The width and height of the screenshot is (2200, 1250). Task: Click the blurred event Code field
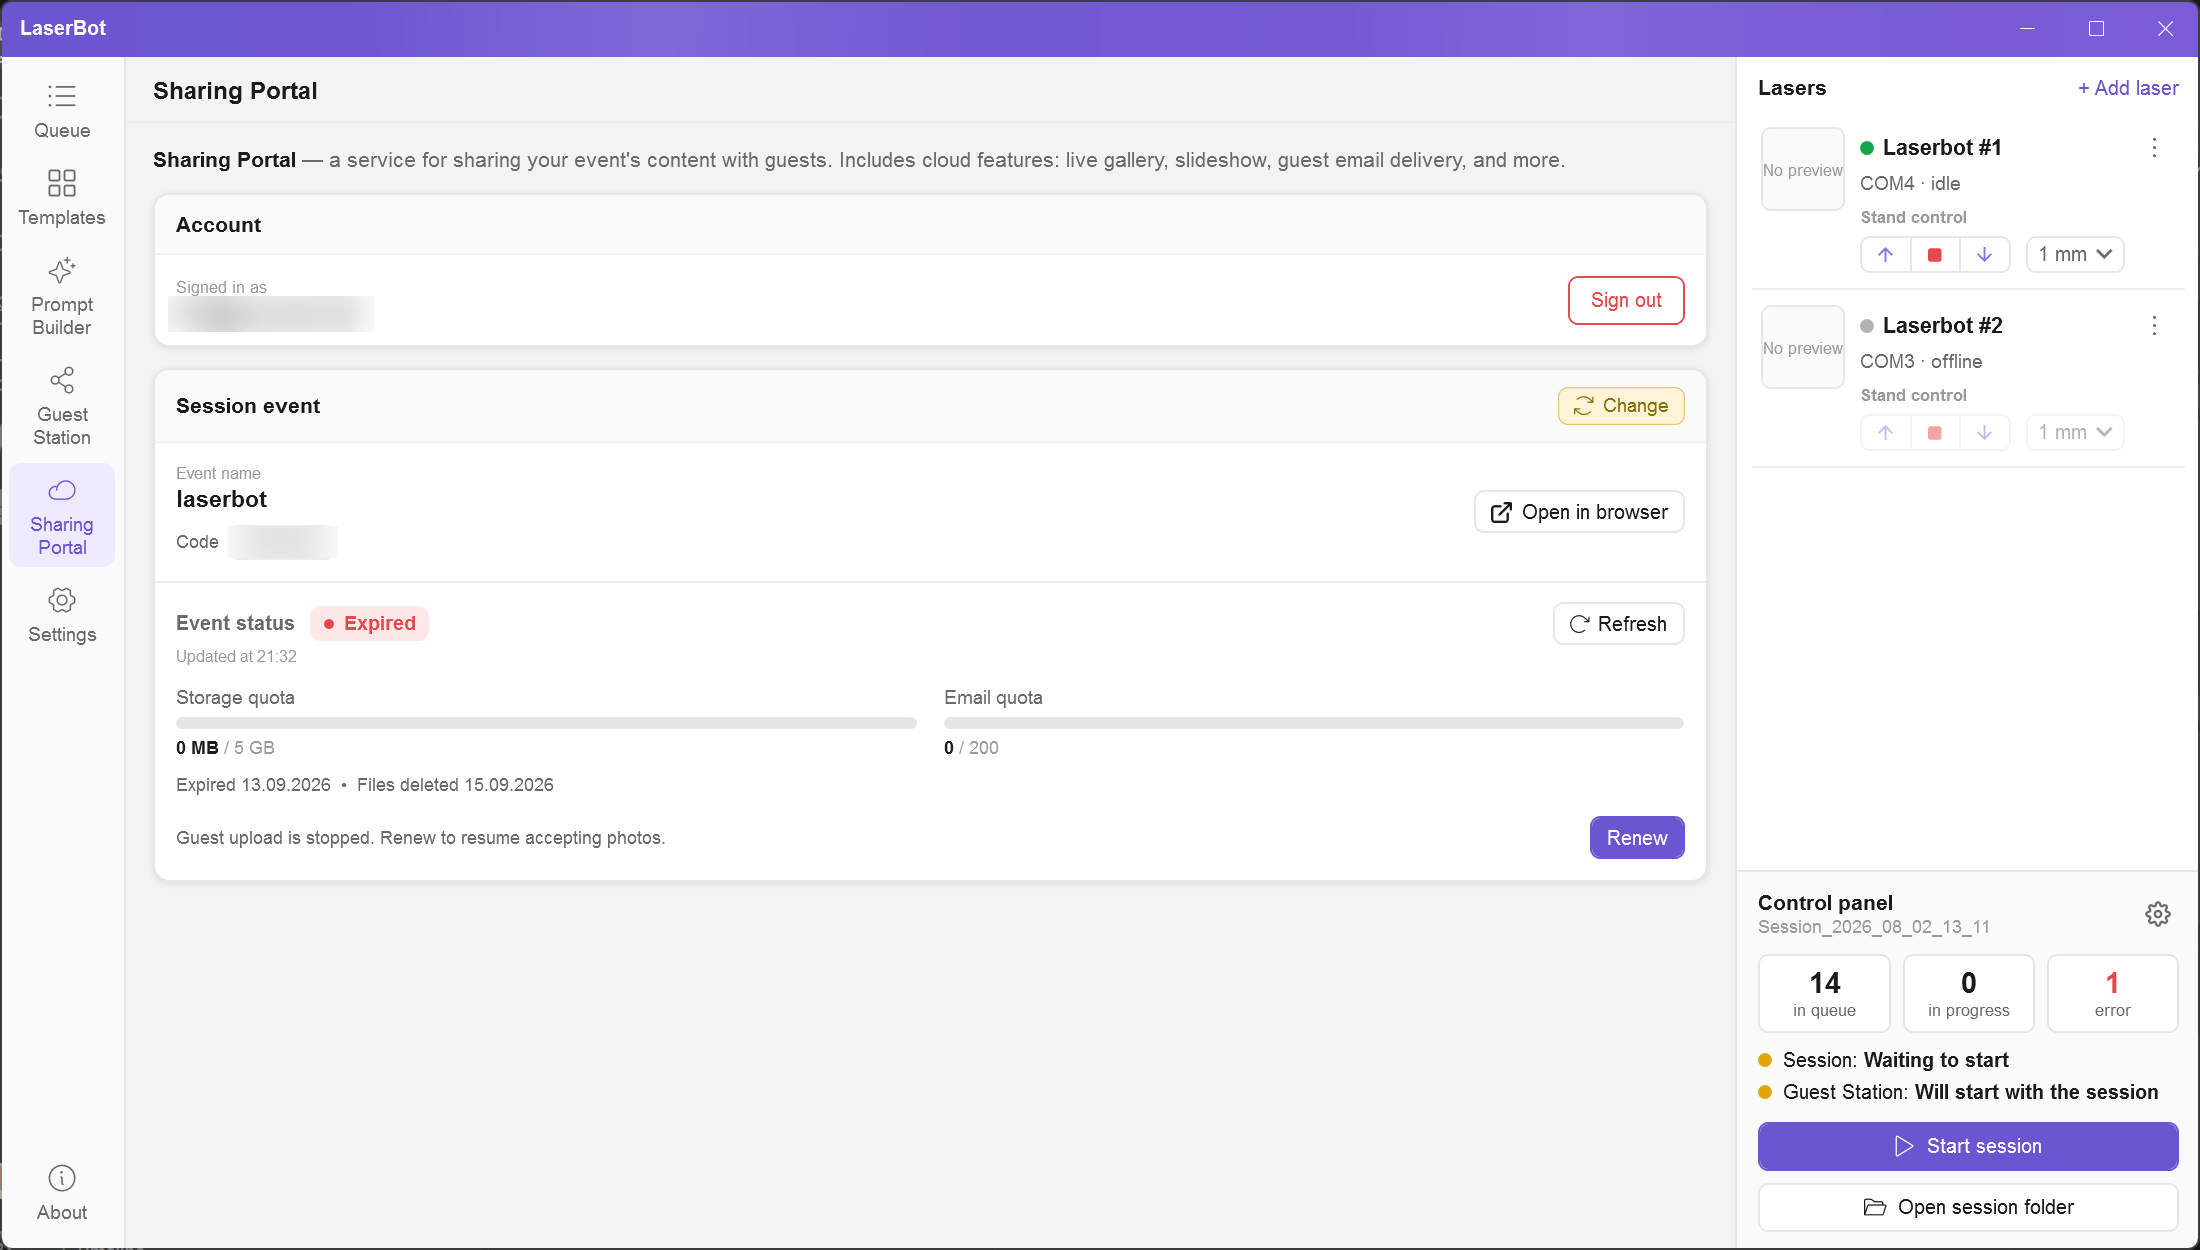(283, 542)
